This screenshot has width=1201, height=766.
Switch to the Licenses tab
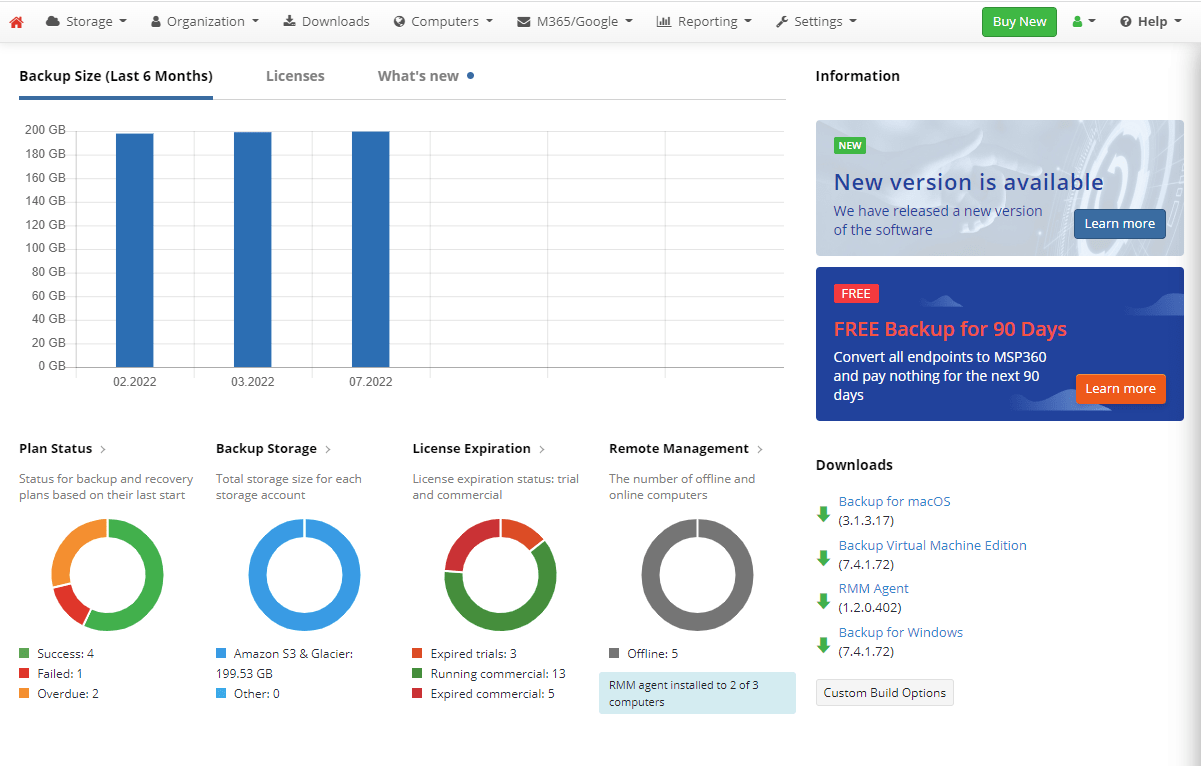(x=295, y=75)
